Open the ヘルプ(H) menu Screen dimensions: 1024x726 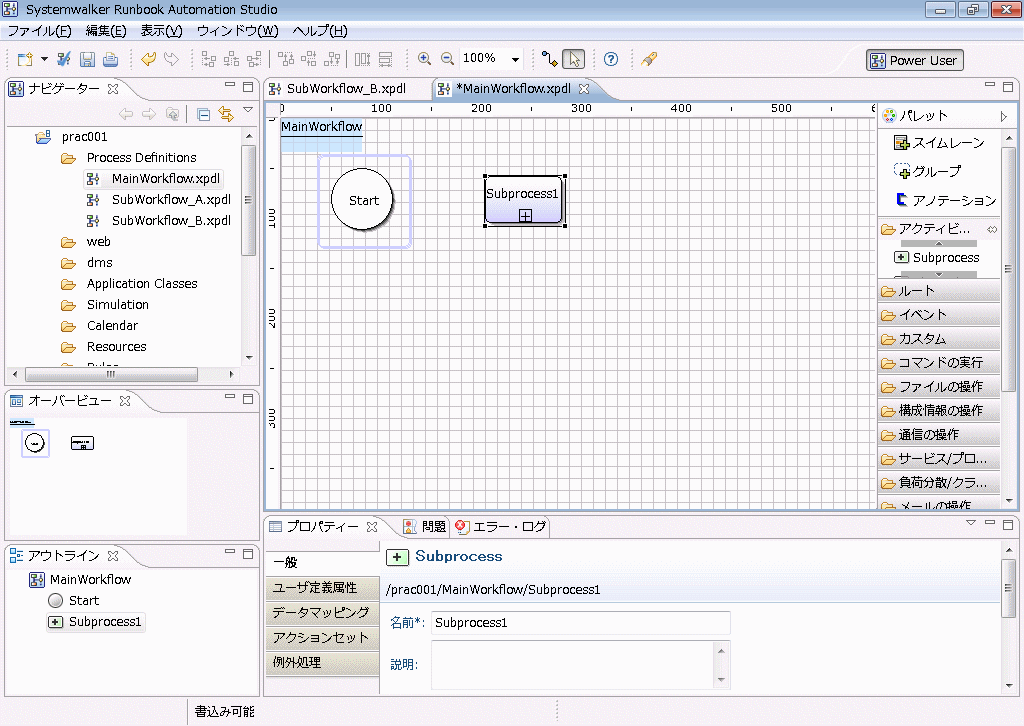320,31
